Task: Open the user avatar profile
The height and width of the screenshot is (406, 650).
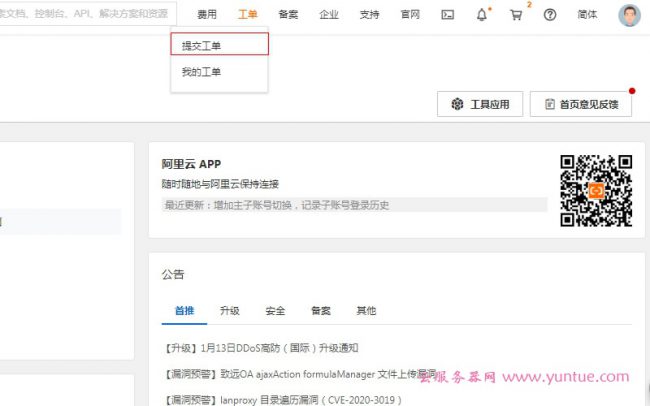Action: (x=629, y=15)
